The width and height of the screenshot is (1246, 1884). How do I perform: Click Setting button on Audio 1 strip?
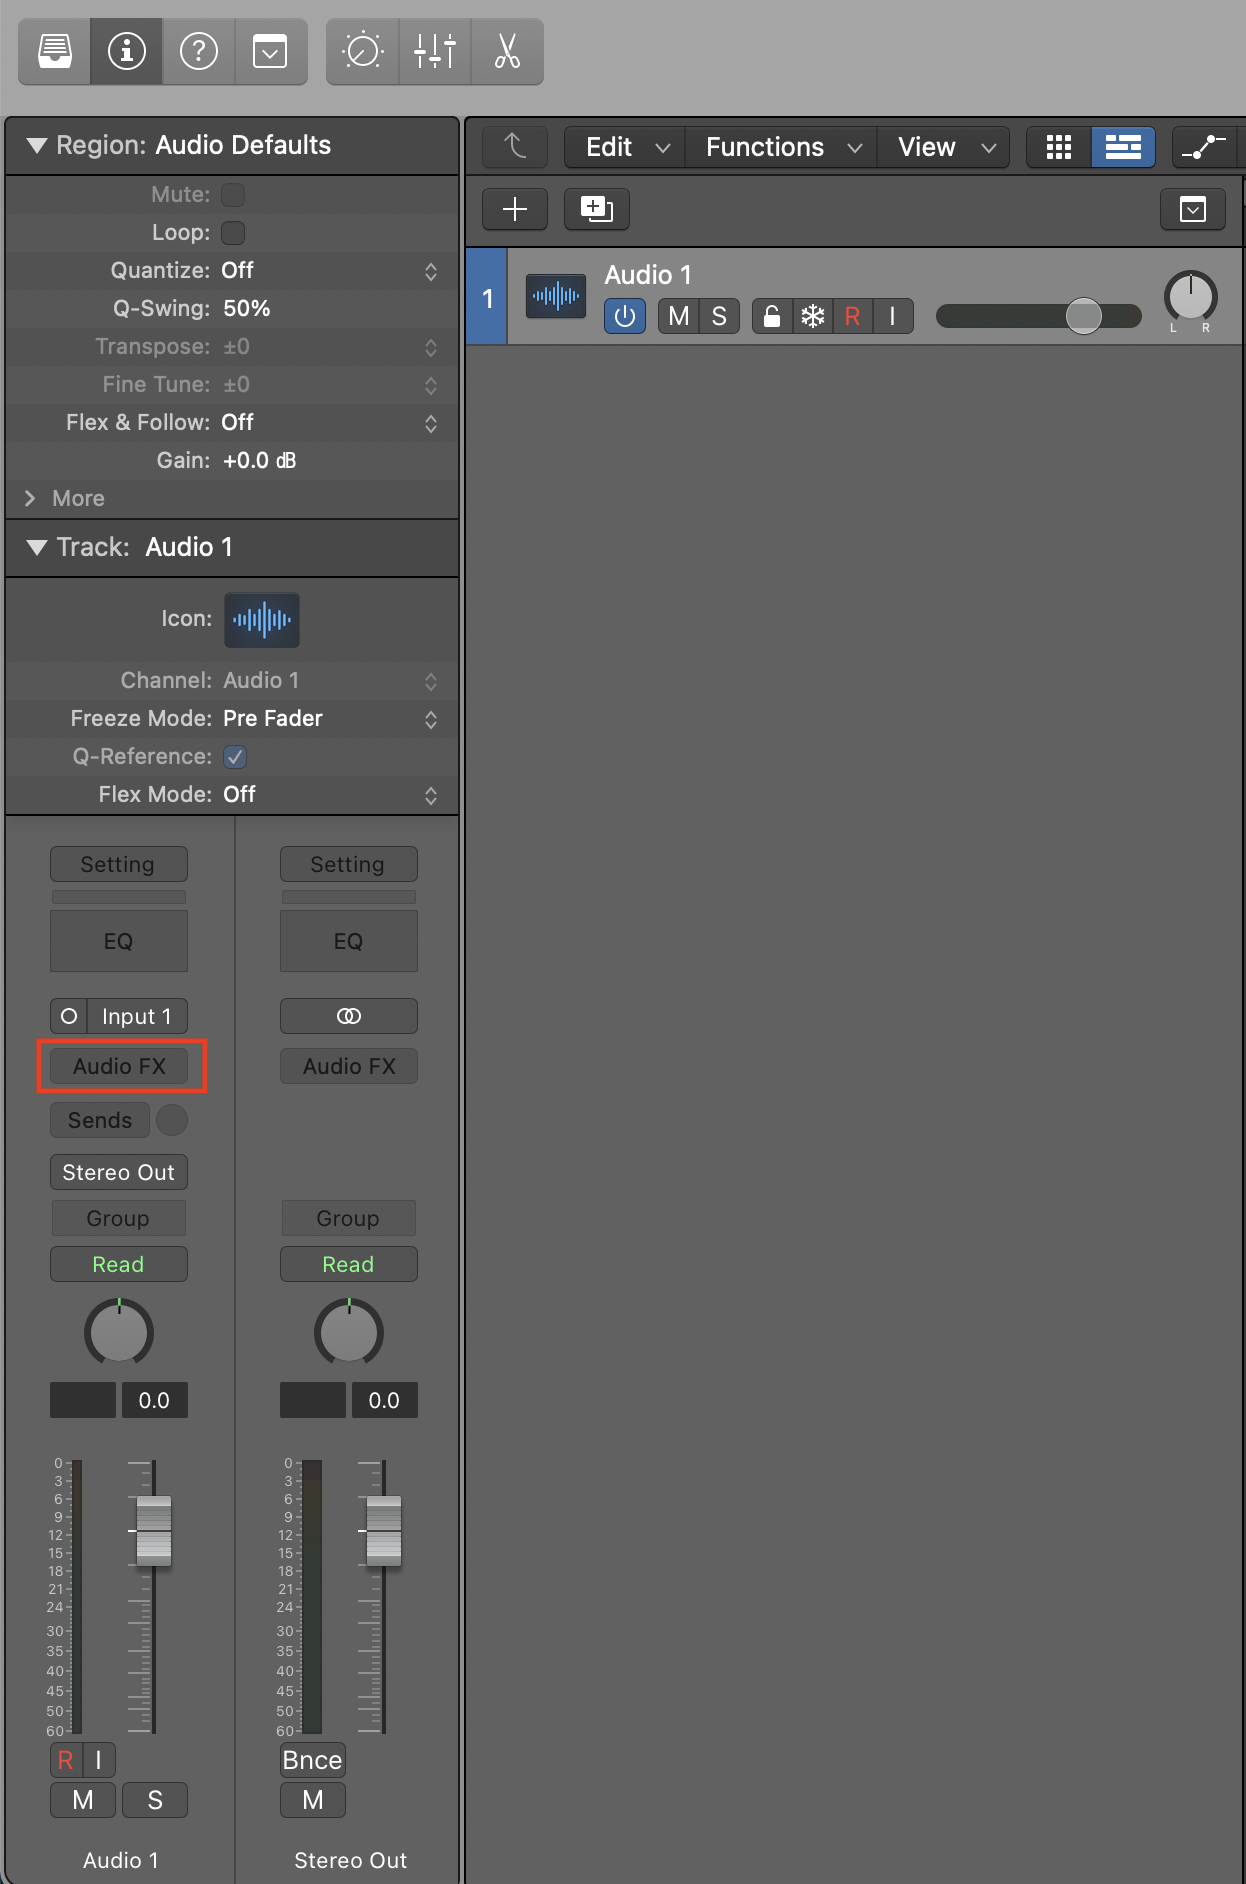[x=118, y=864]
